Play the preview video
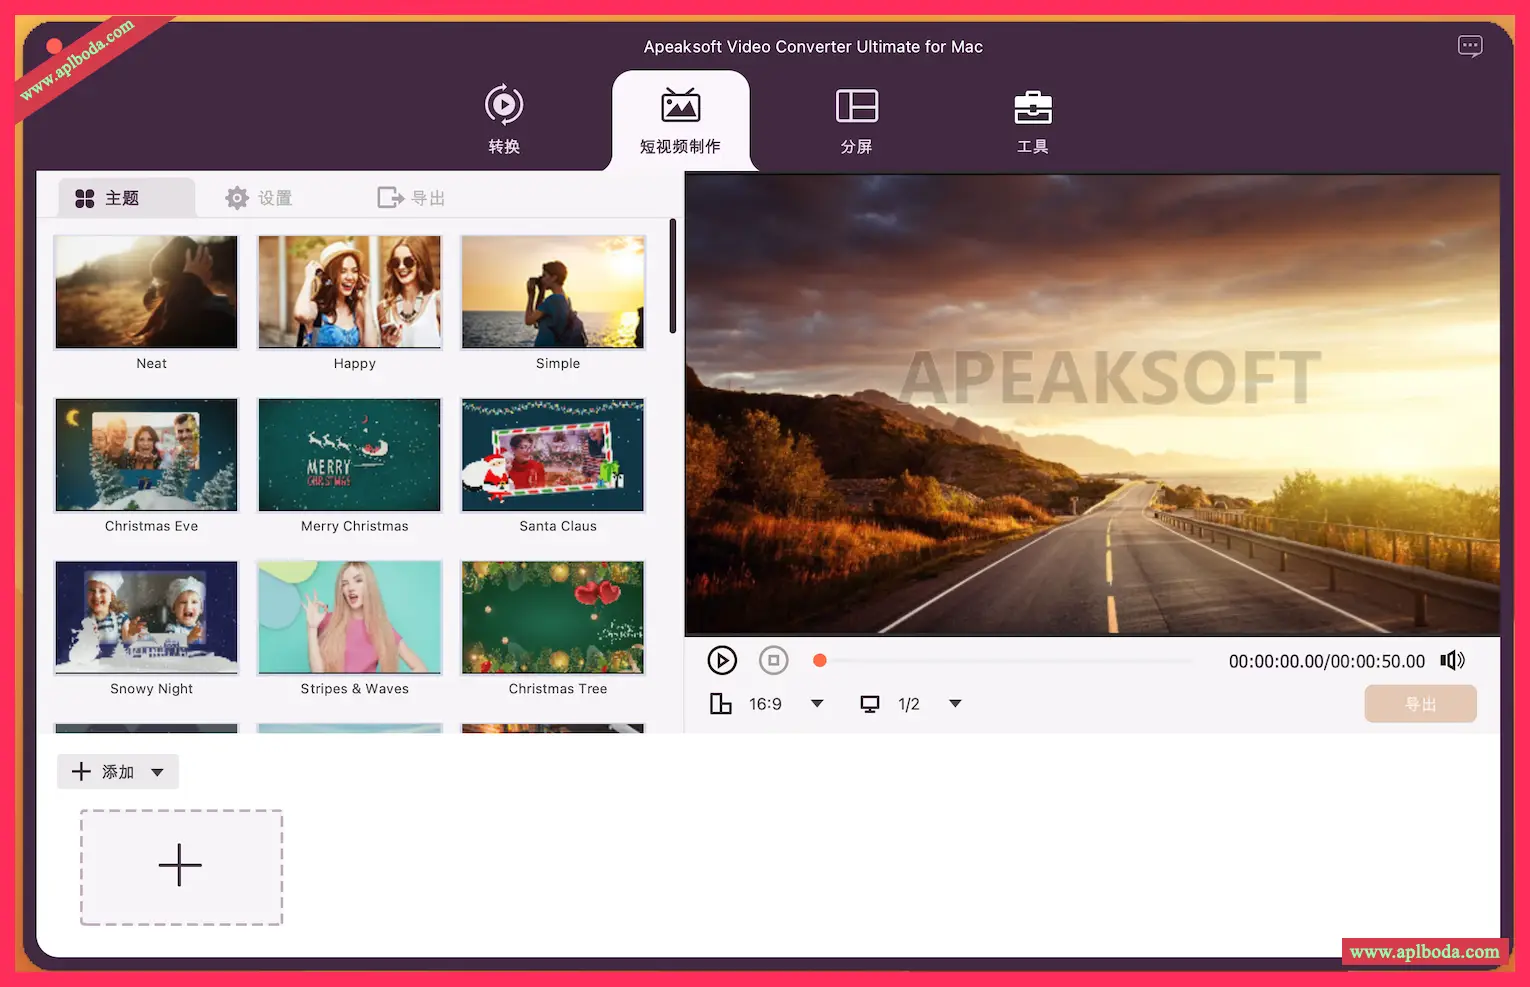1530x987 pixels. click(722, 661)
